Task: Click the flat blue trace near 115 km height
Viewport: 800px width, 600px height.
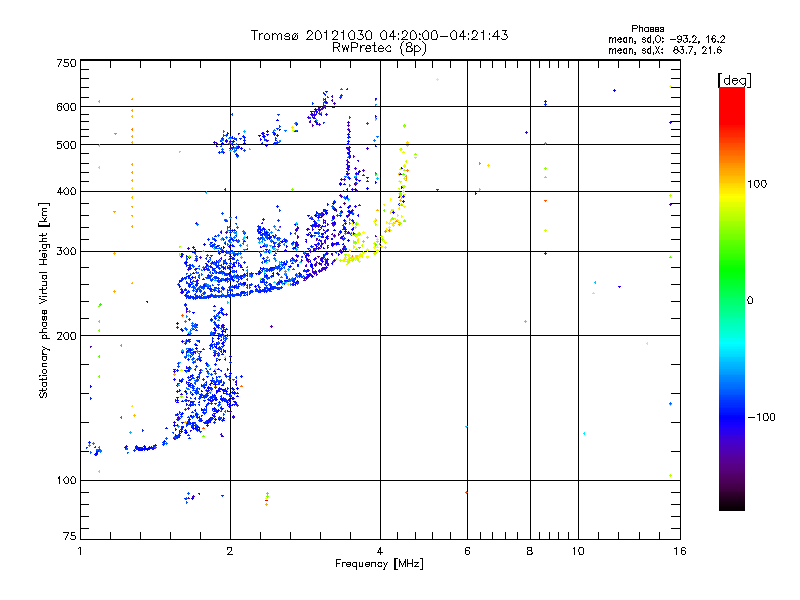Action: click(145, 448)
